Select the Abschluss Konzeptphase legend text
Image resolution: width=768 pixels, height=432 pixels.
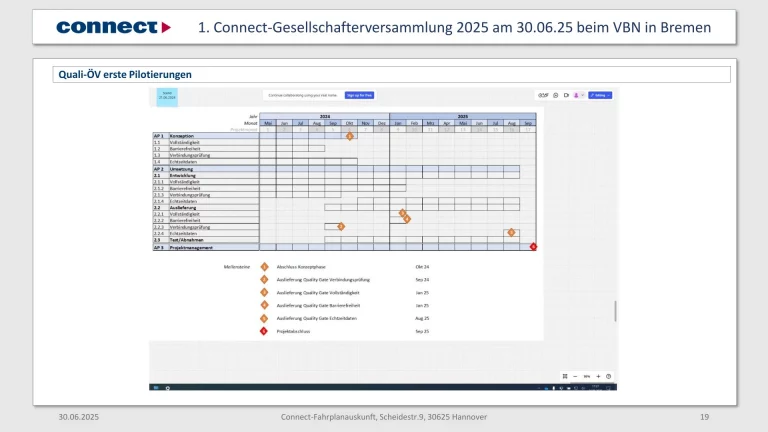pyautogui.click(x=301, y=267)
